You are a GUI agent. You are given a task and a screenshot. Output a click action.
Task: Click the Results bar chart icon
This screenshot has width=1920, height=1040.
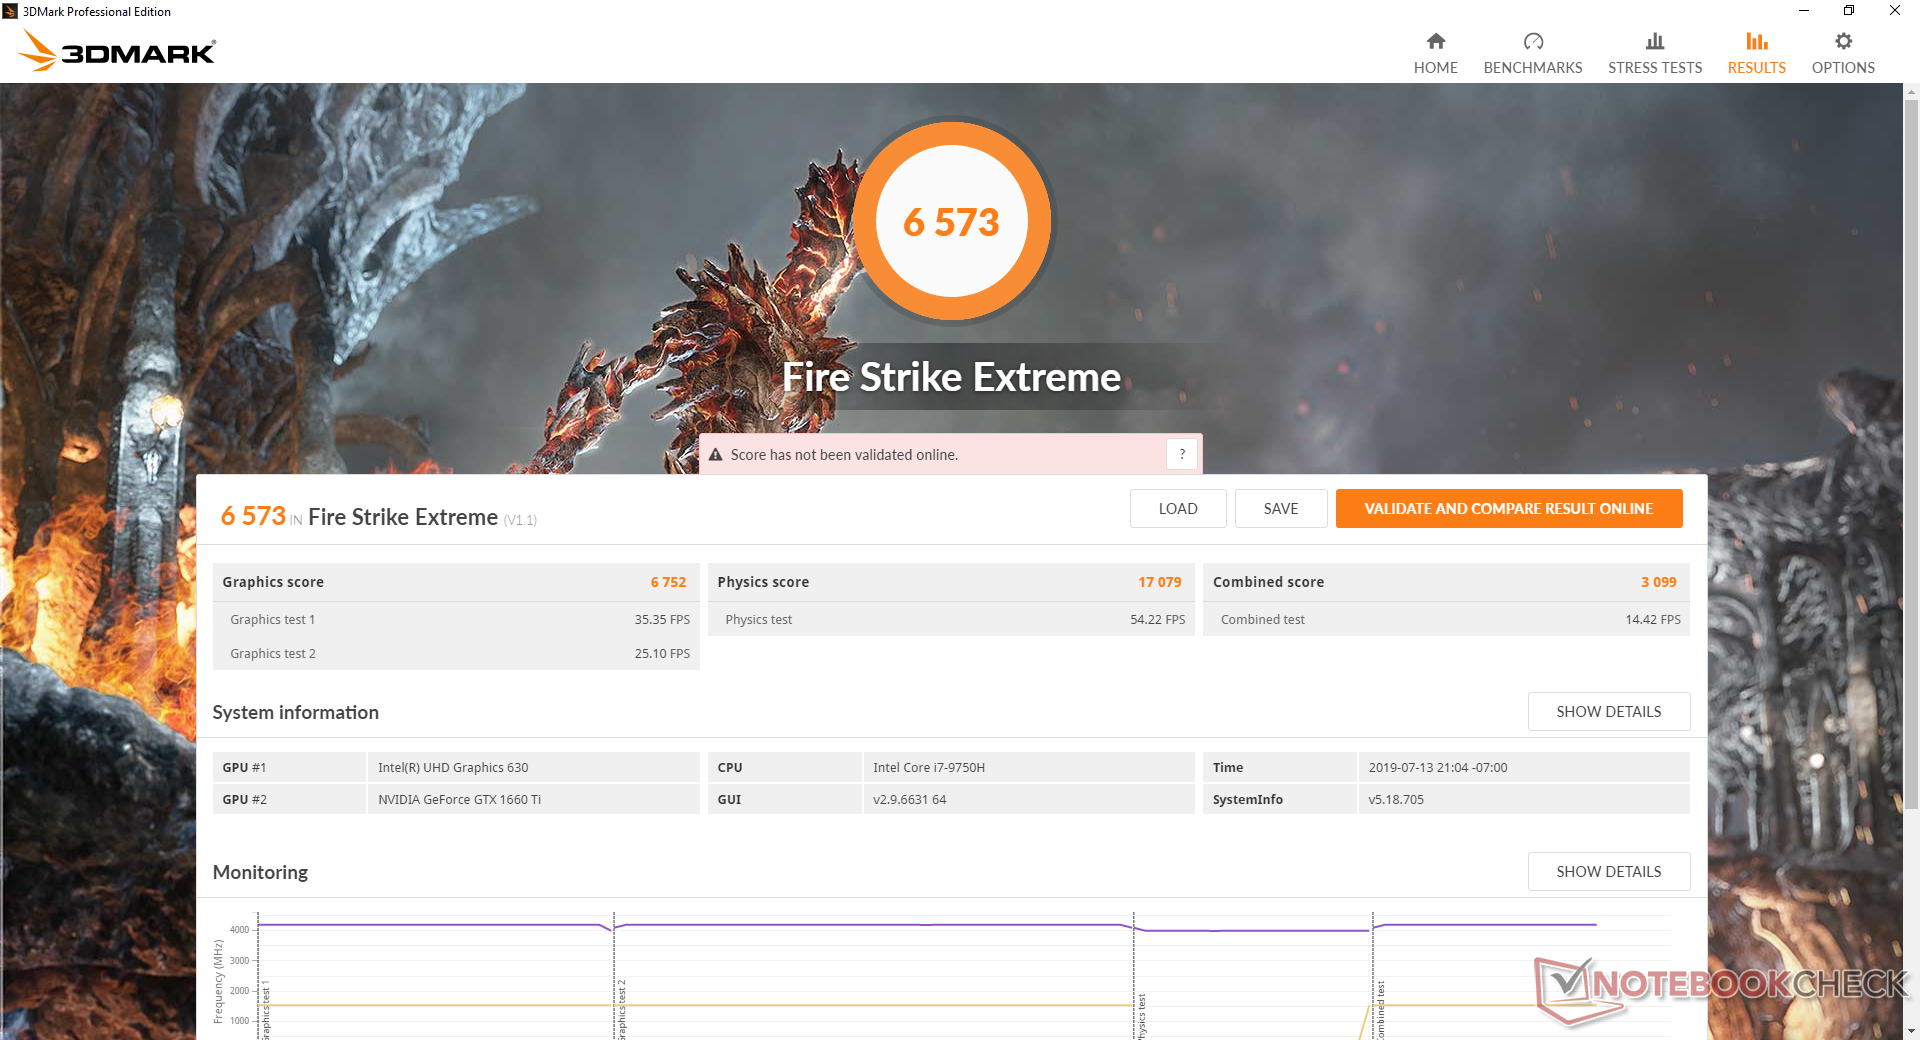(x=1757, y=41)
